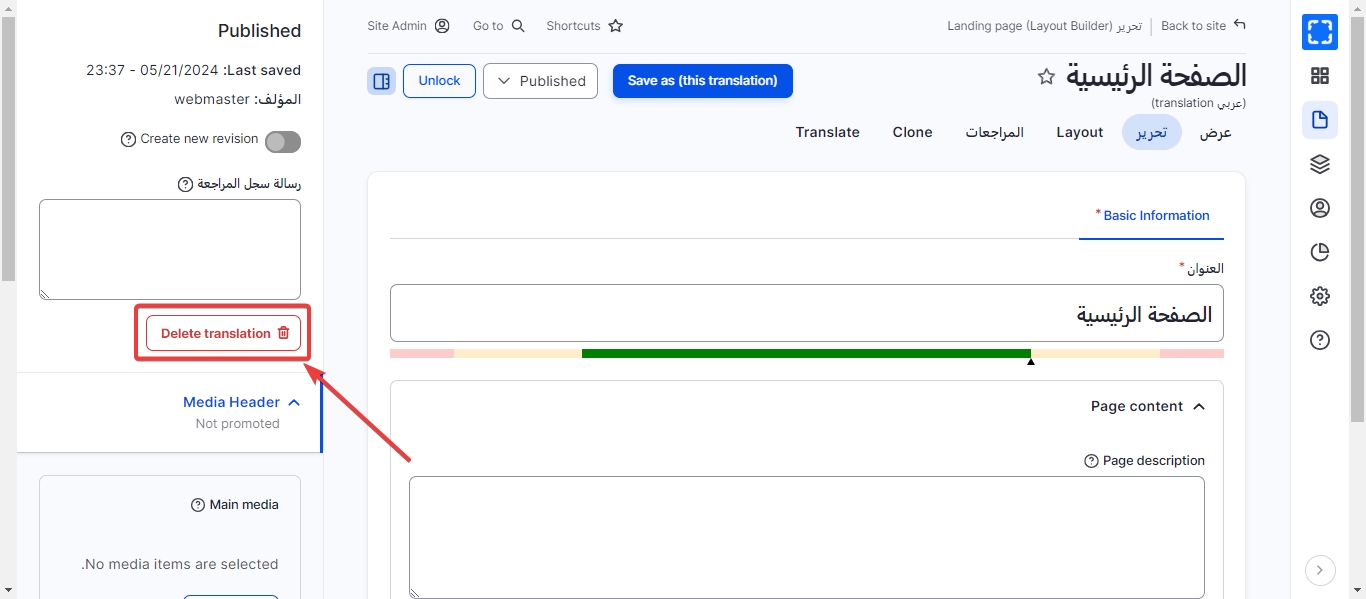
Task: Click Save as (this translation) button
Action: pos(702,81)
